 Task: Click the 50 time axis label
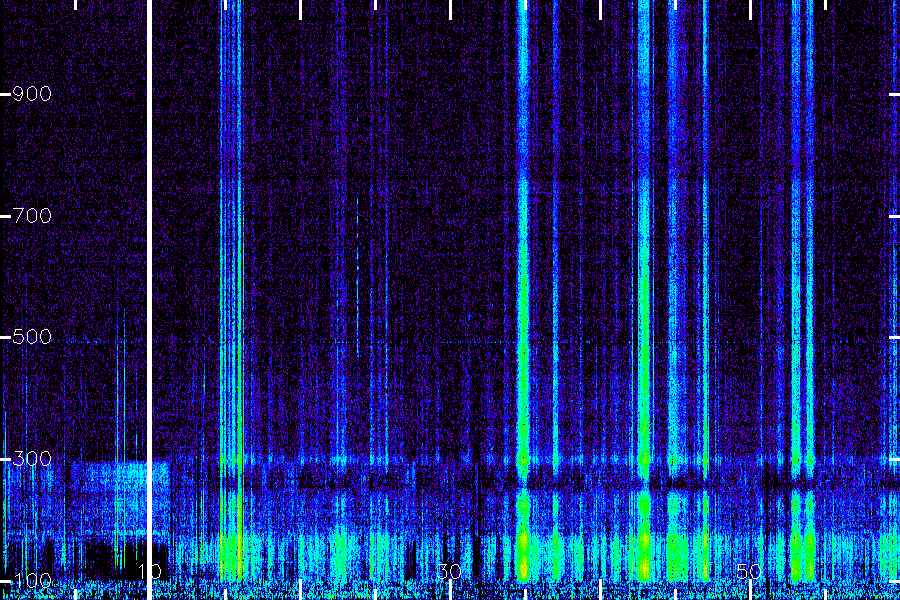tap(749, 572)
